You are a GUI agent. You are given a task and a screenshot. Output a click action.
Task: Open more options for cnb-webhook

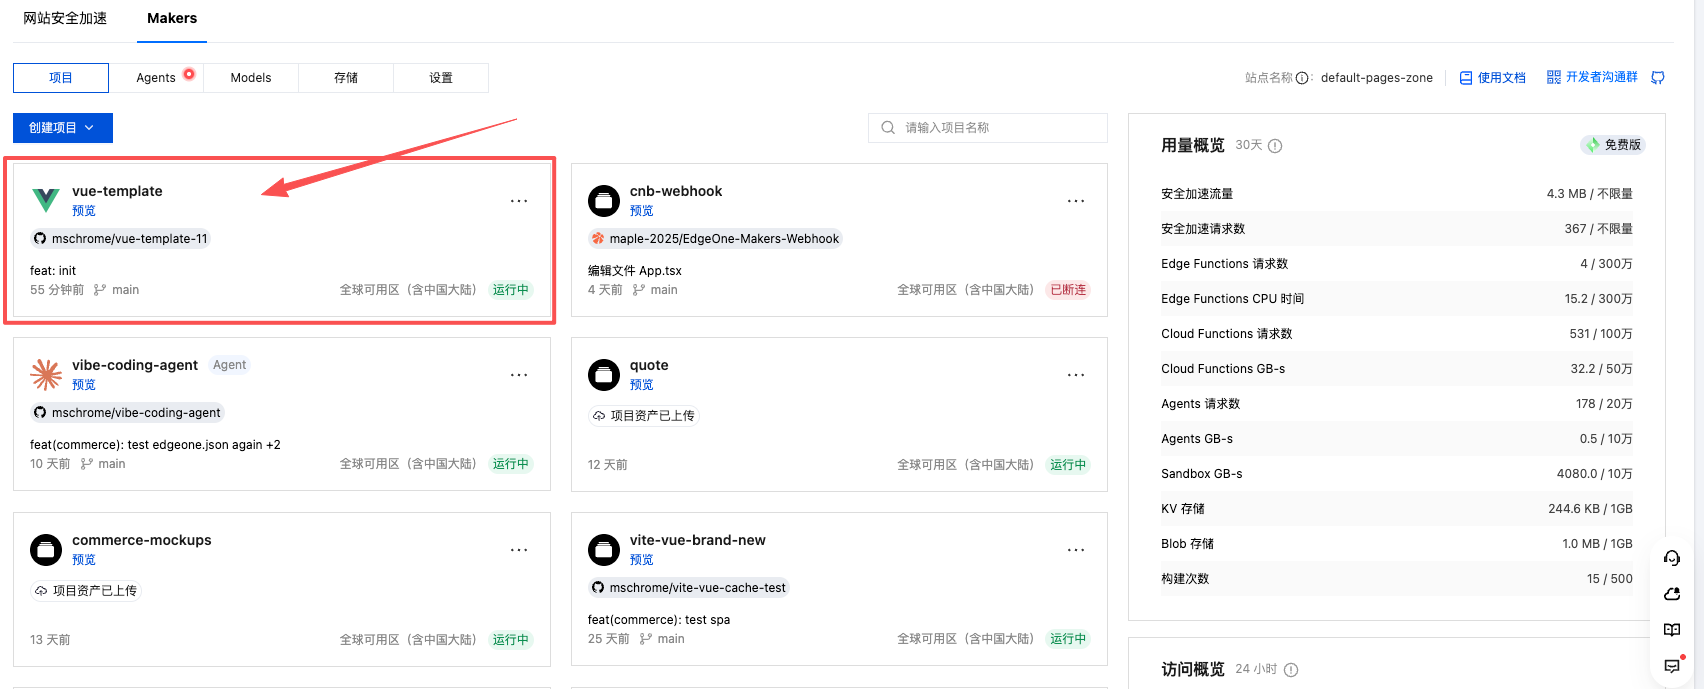1076,201
